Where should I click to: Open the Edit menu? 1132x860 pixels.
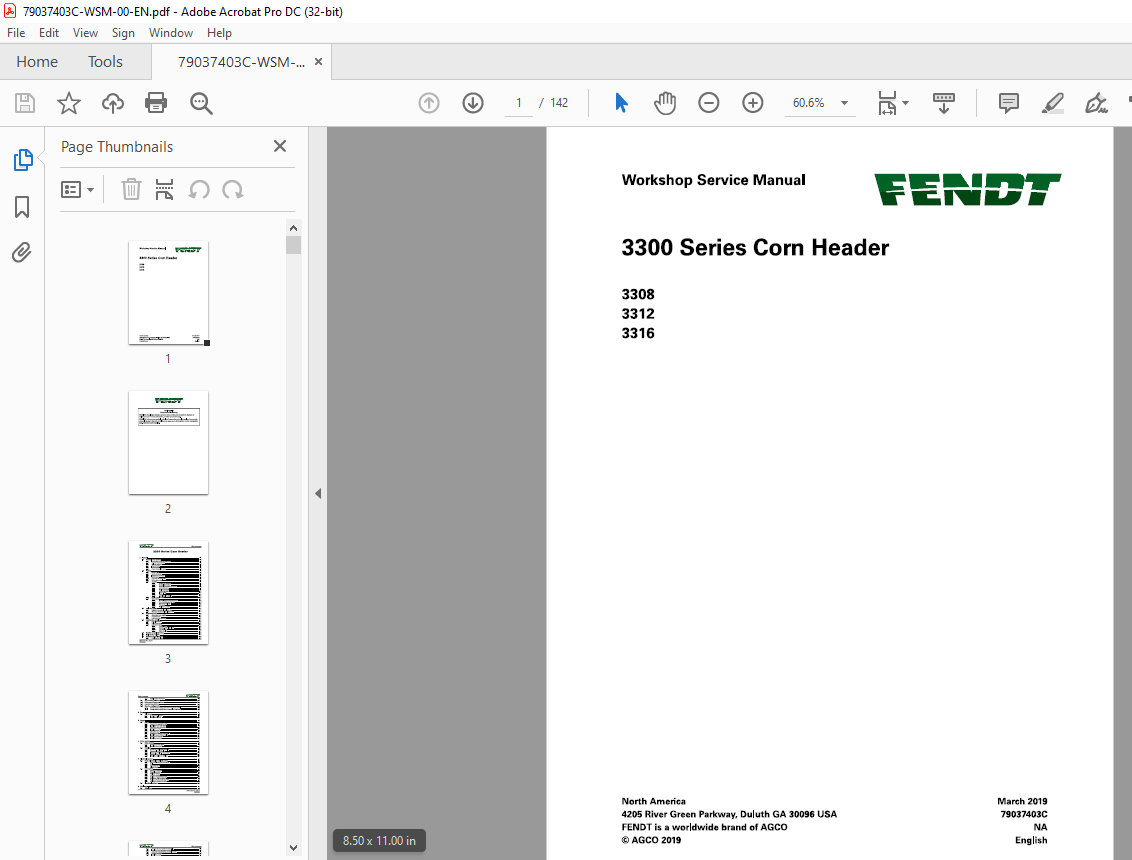48,32
